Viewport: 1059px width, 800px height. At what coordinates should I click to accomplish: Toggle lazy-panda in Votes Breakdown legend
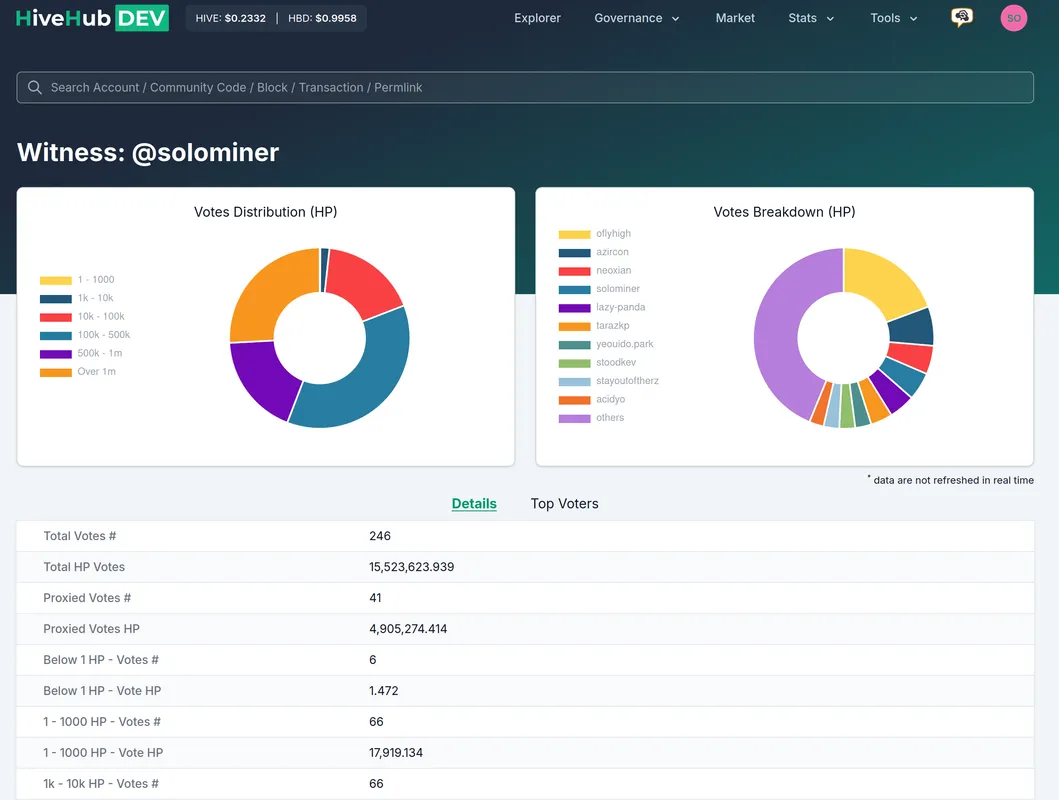tap(602, 307)
